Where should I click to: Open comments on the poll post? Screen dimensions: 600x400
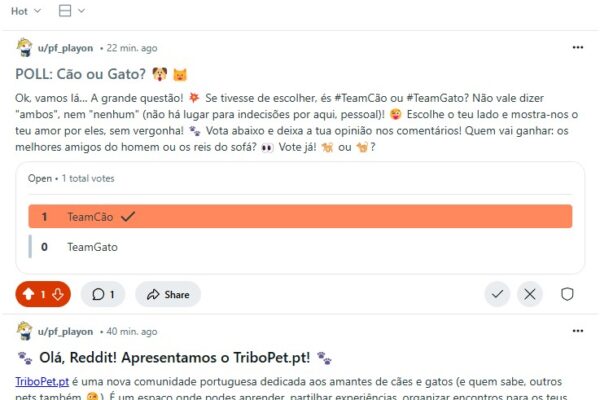(x=103, y=294)
